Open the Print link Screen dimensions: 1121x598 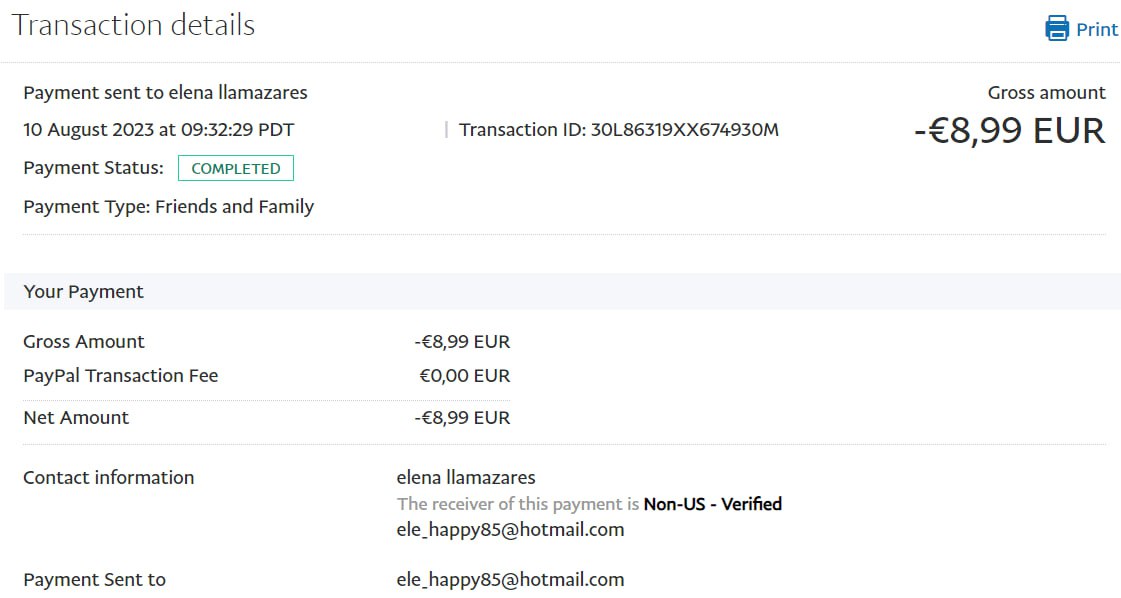pyautogui.click(x=1096, y=29)
